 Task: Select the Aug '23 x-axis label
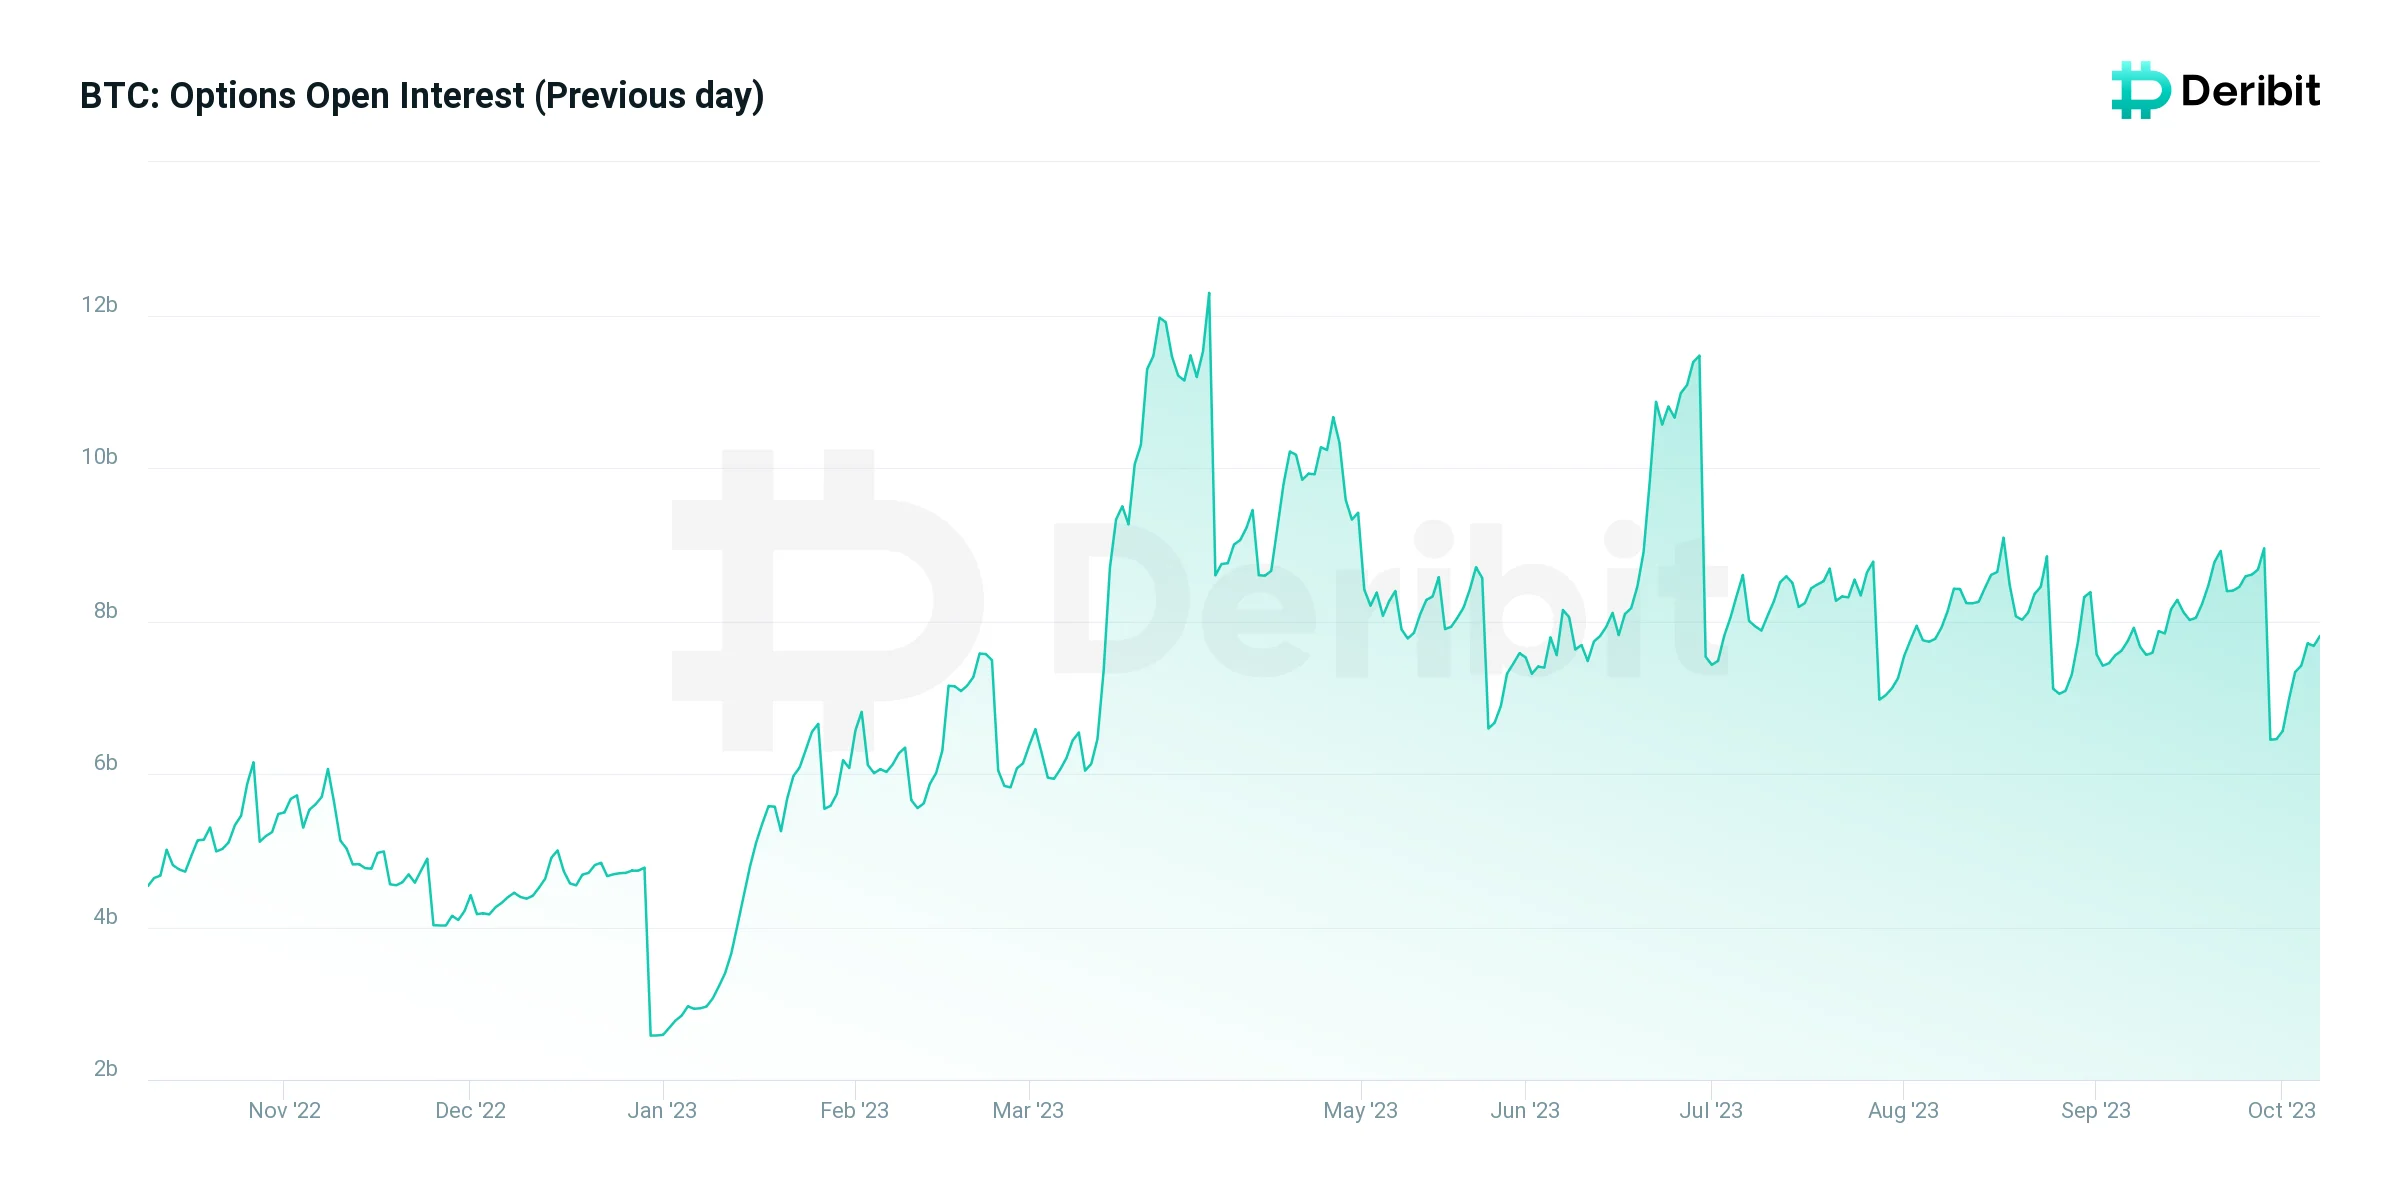click(x=1903, y=1110)
